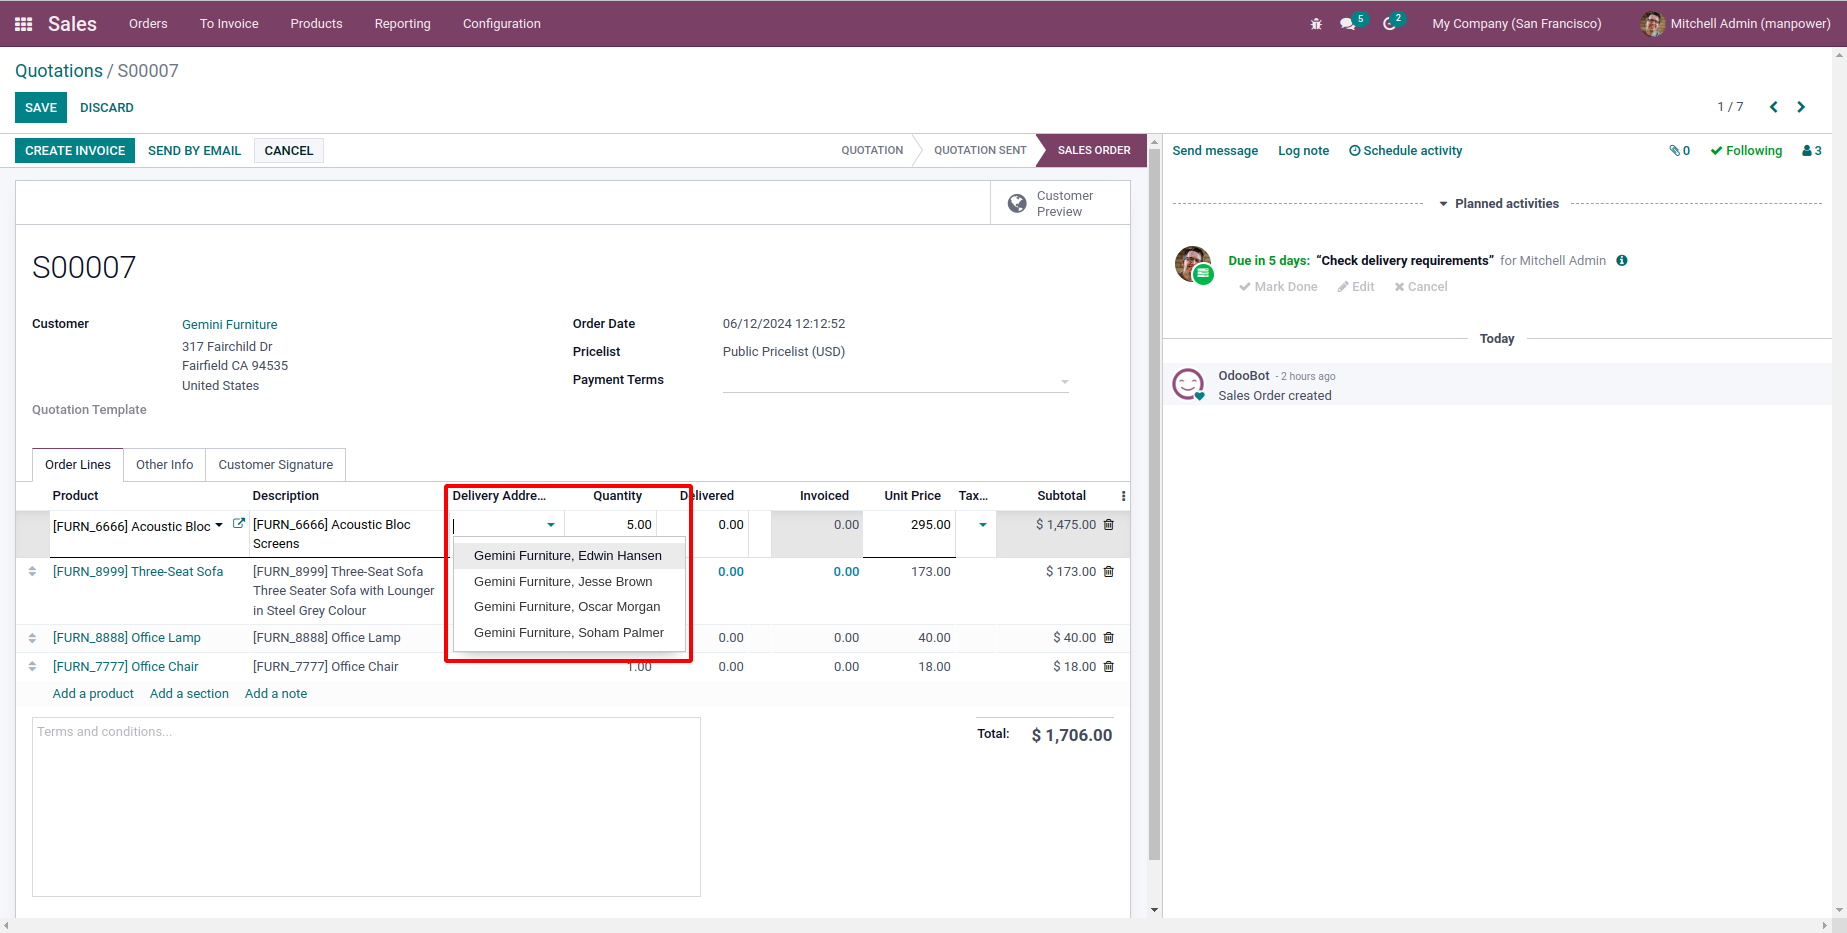Click CREATE INVOICE button
This screenshot has width=1847, height=933.
click(75, 151)
